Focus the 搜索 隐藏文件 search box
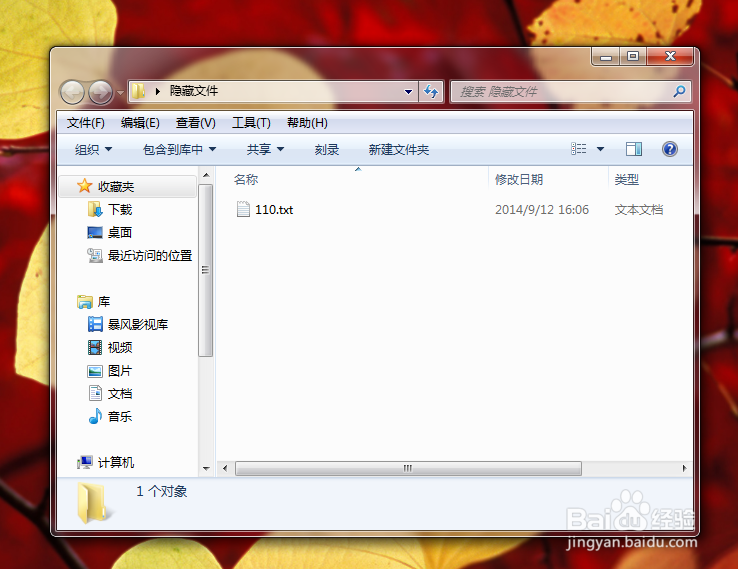 [x=570, y=91]
